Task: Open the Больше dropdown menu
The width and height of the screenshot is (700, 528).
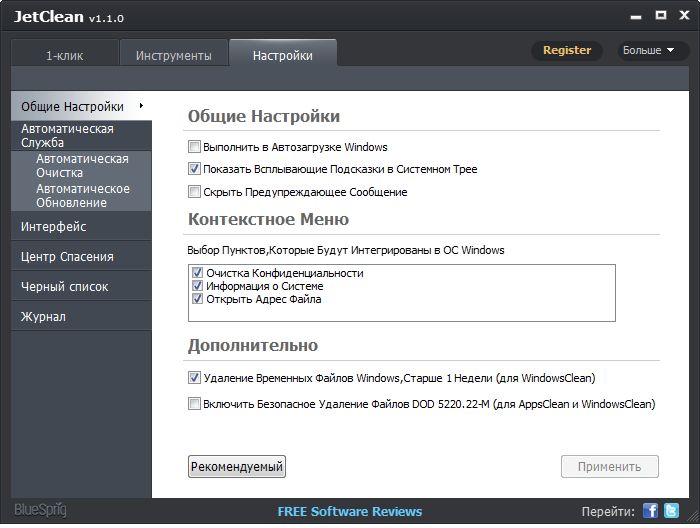Action: coord(649,50)
